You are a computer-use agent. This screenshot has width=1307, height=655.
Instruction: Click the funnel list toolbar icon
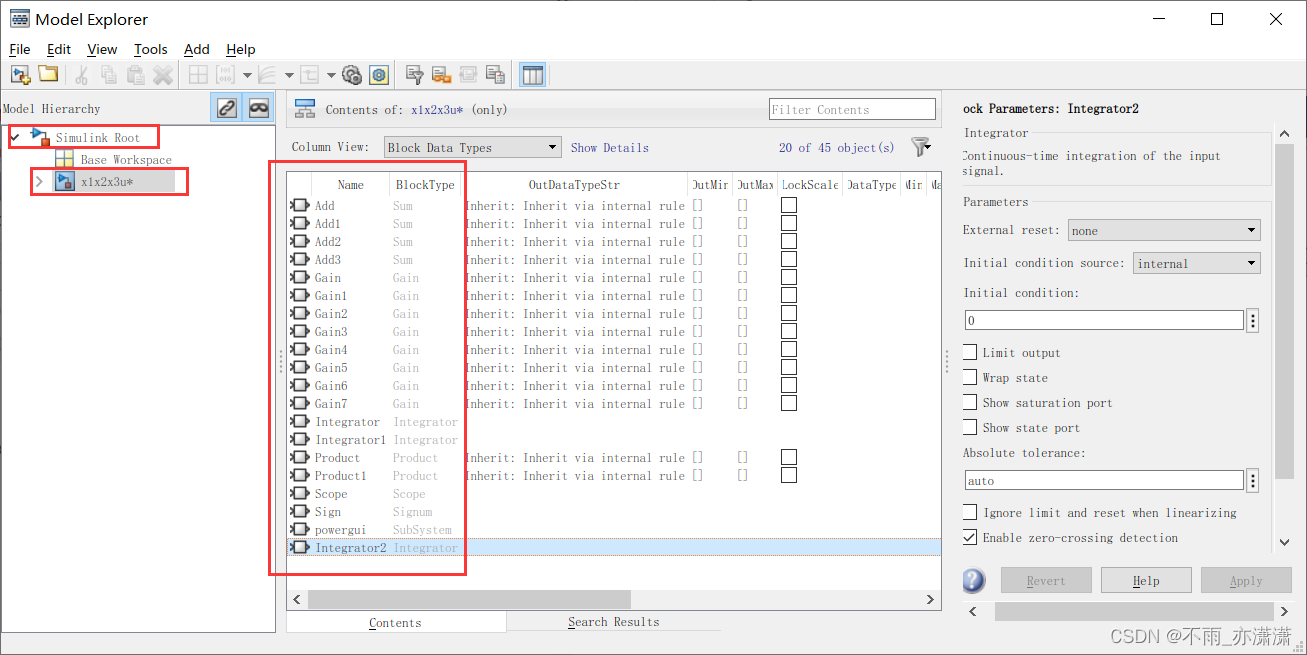414,75
